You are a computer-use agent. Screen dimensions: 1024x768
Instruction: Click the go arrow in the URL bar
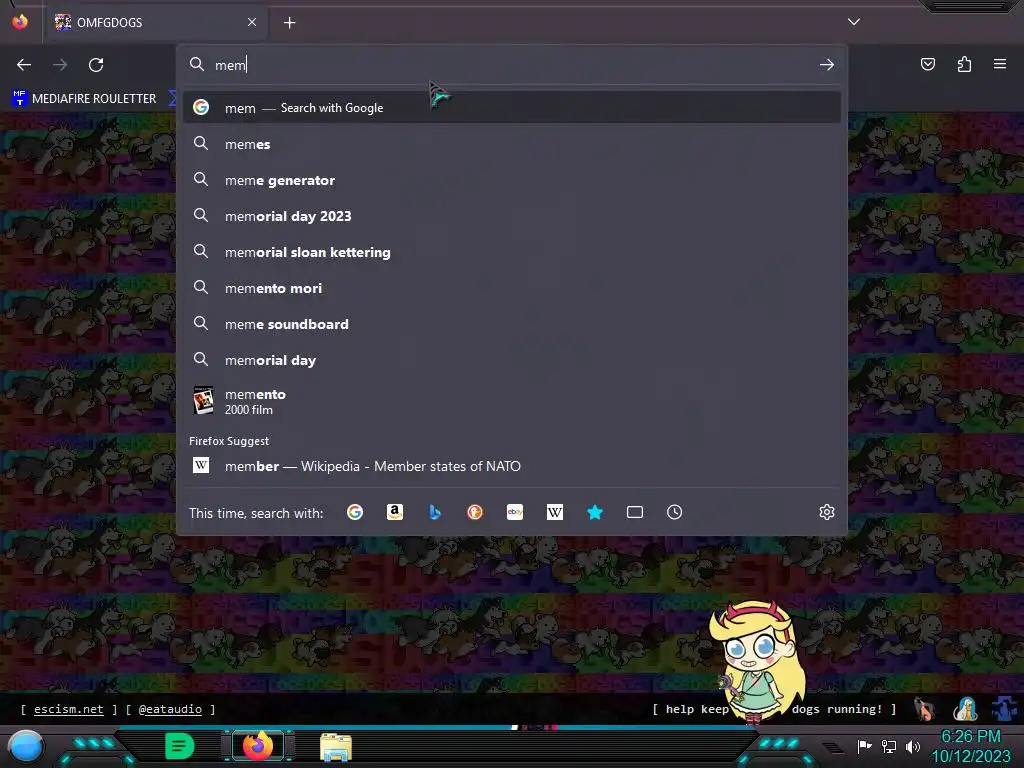(827, 65)
